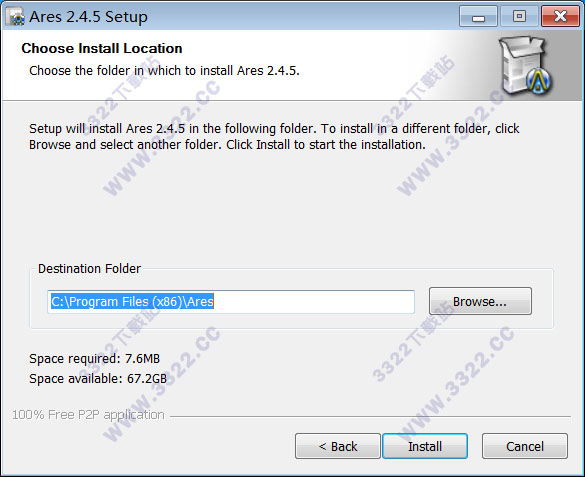This screenshot has height=477, width=585.
Task: Start installation with the Install button
Action: pos(425,446)
